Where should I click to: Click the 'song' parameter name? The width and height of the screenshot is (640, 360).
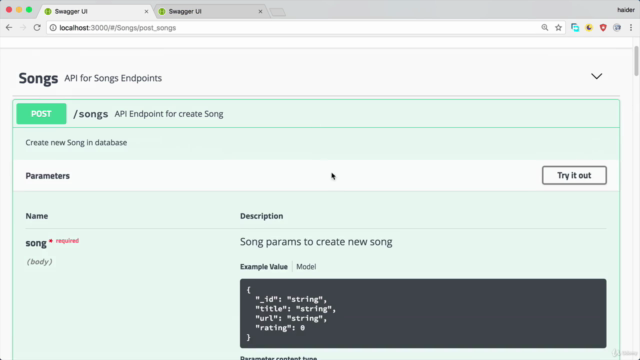click(36, 243)
